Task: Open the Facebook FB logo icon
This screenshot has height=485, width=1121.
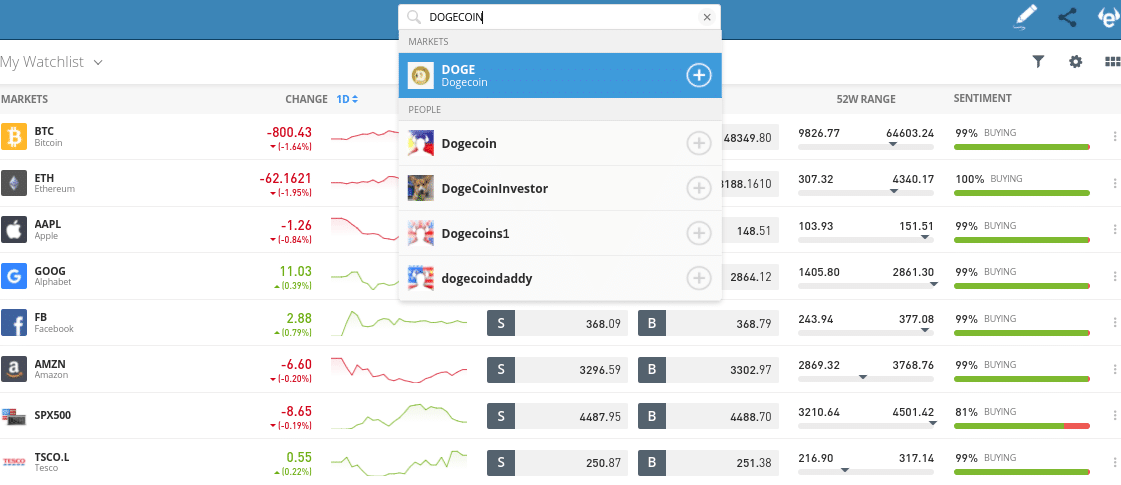Action: tap(14, 323)
